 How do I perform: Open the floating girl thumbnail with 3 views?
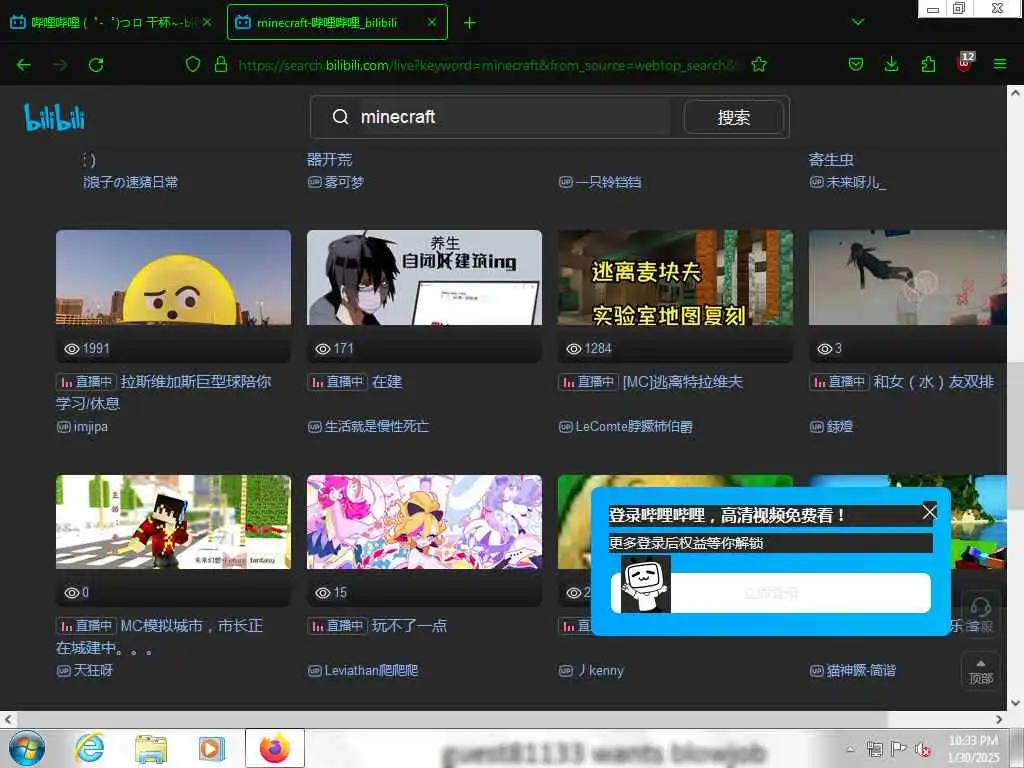coord(908,278)
